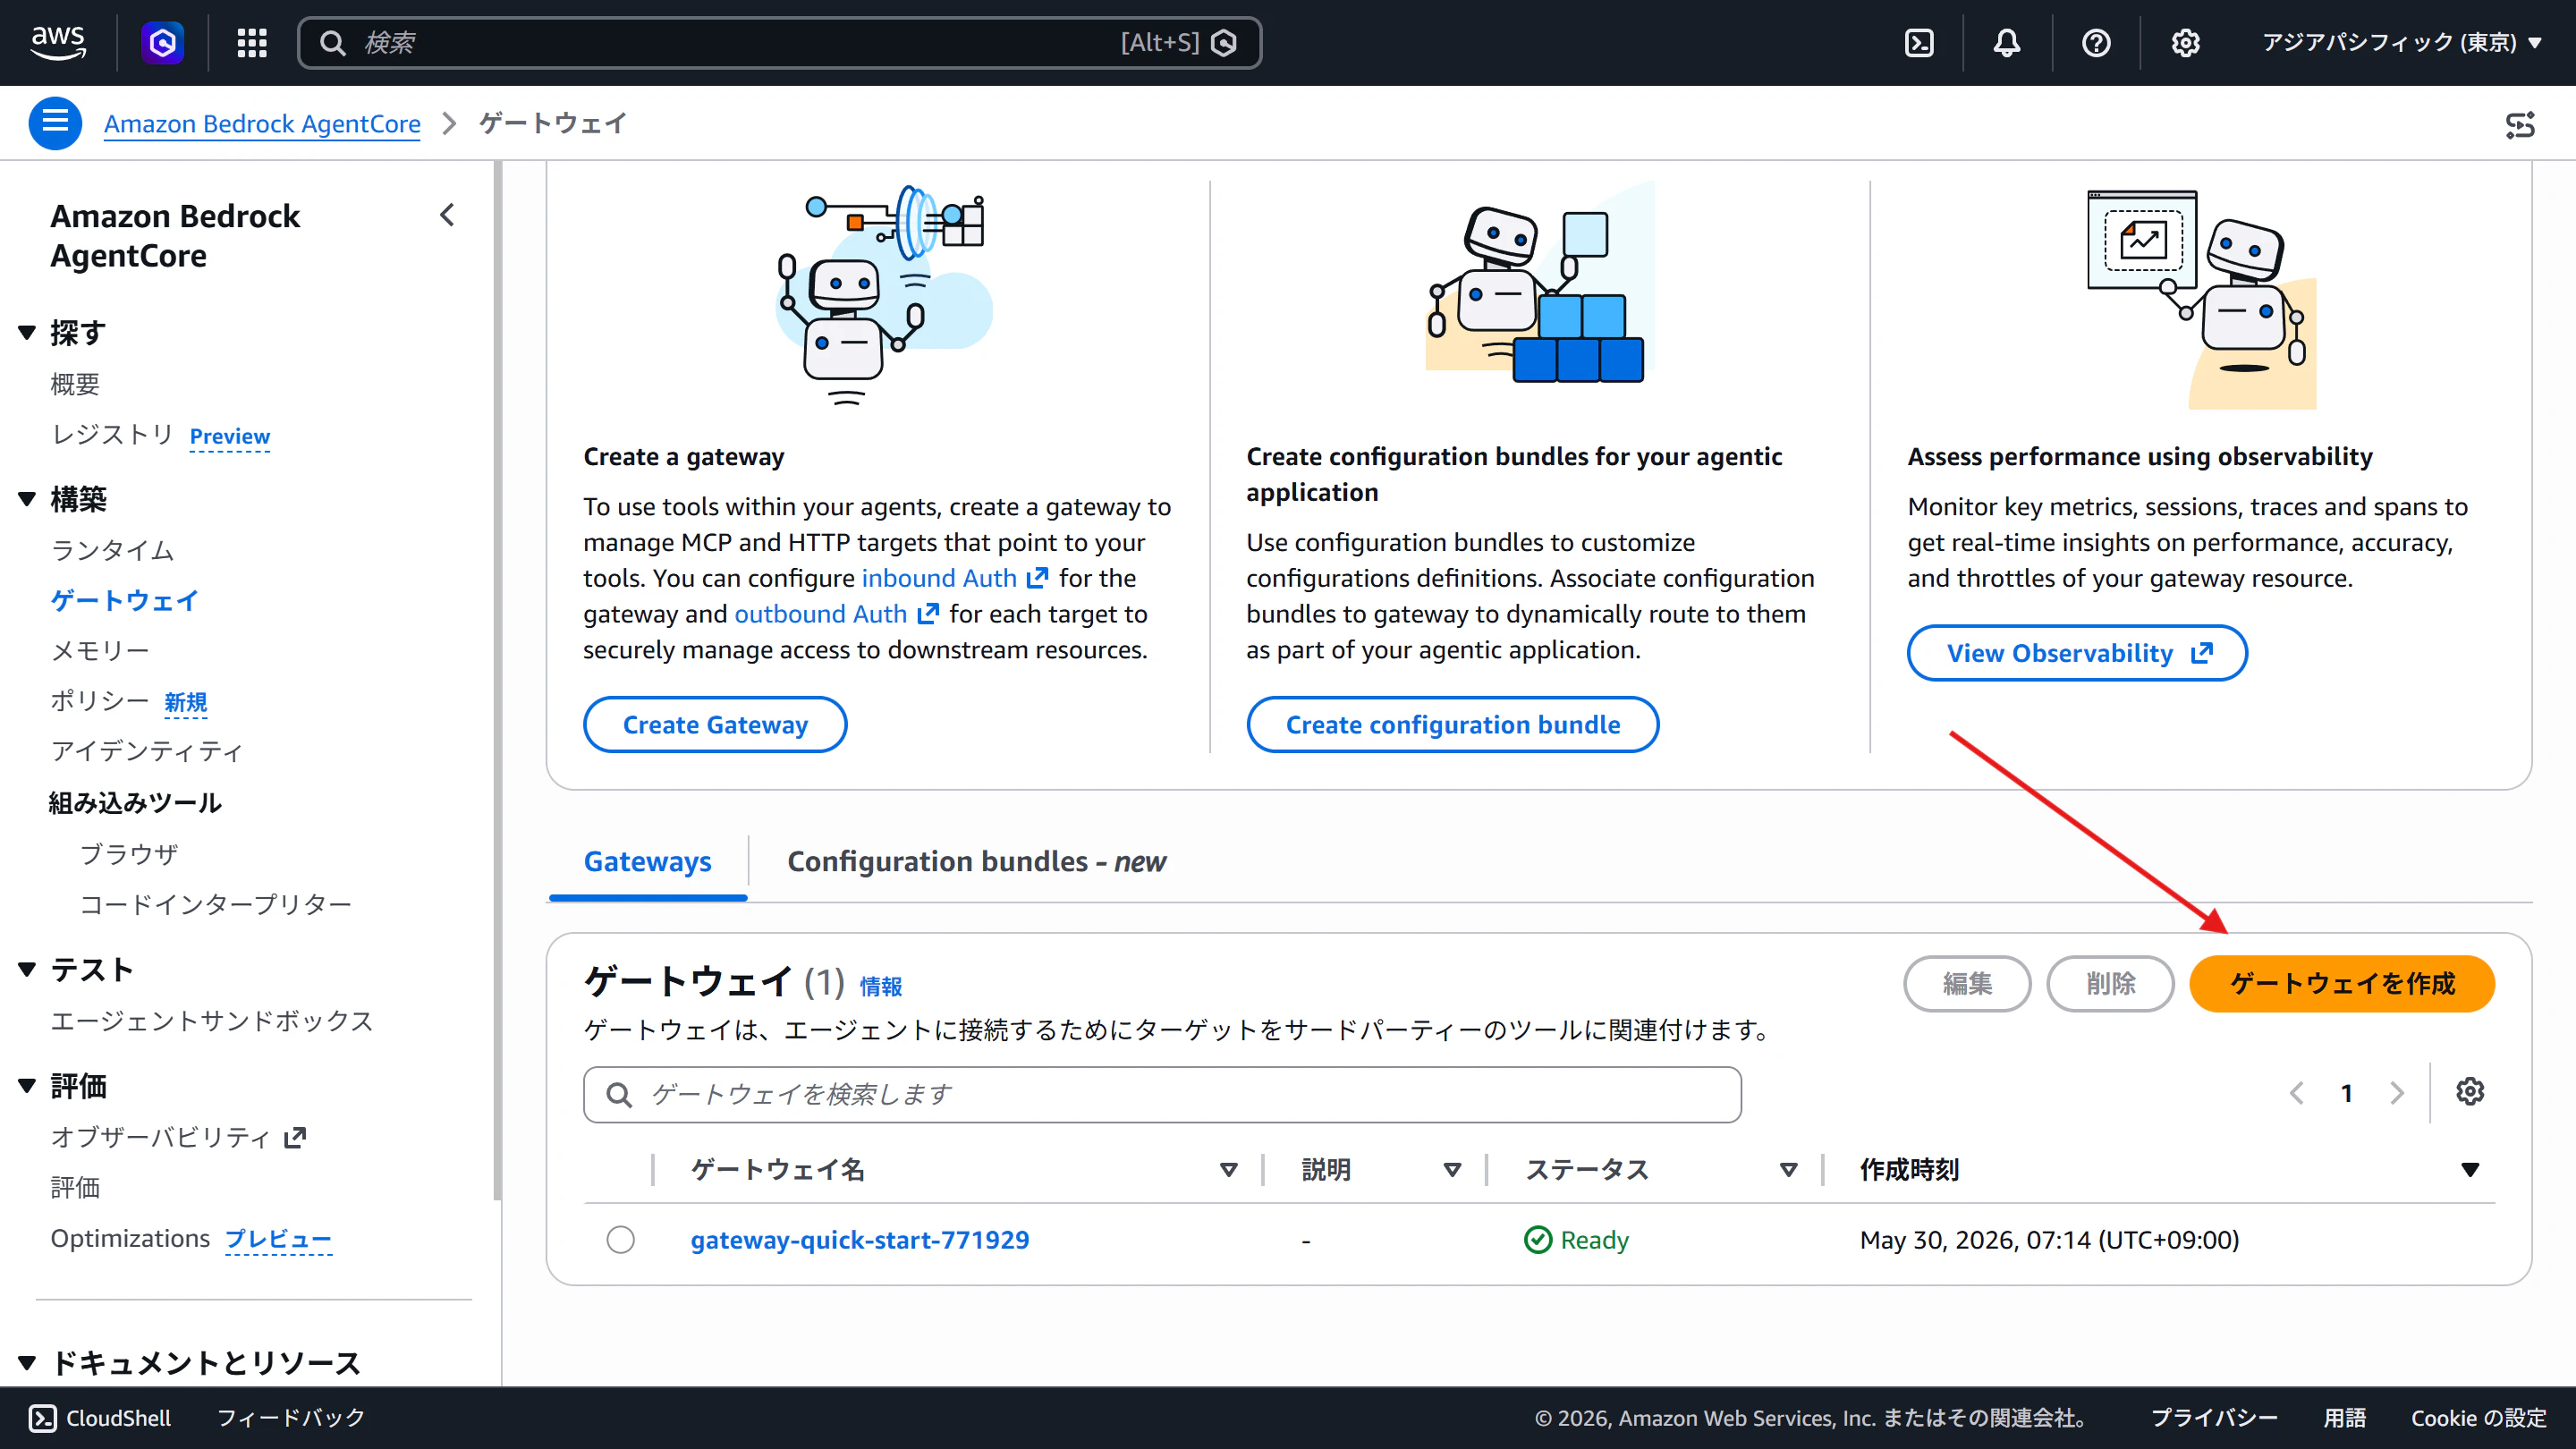Screen dimensions: 2576x1449
Task: Collapse the 探す navigation section
Action: (x=27, y=332)
